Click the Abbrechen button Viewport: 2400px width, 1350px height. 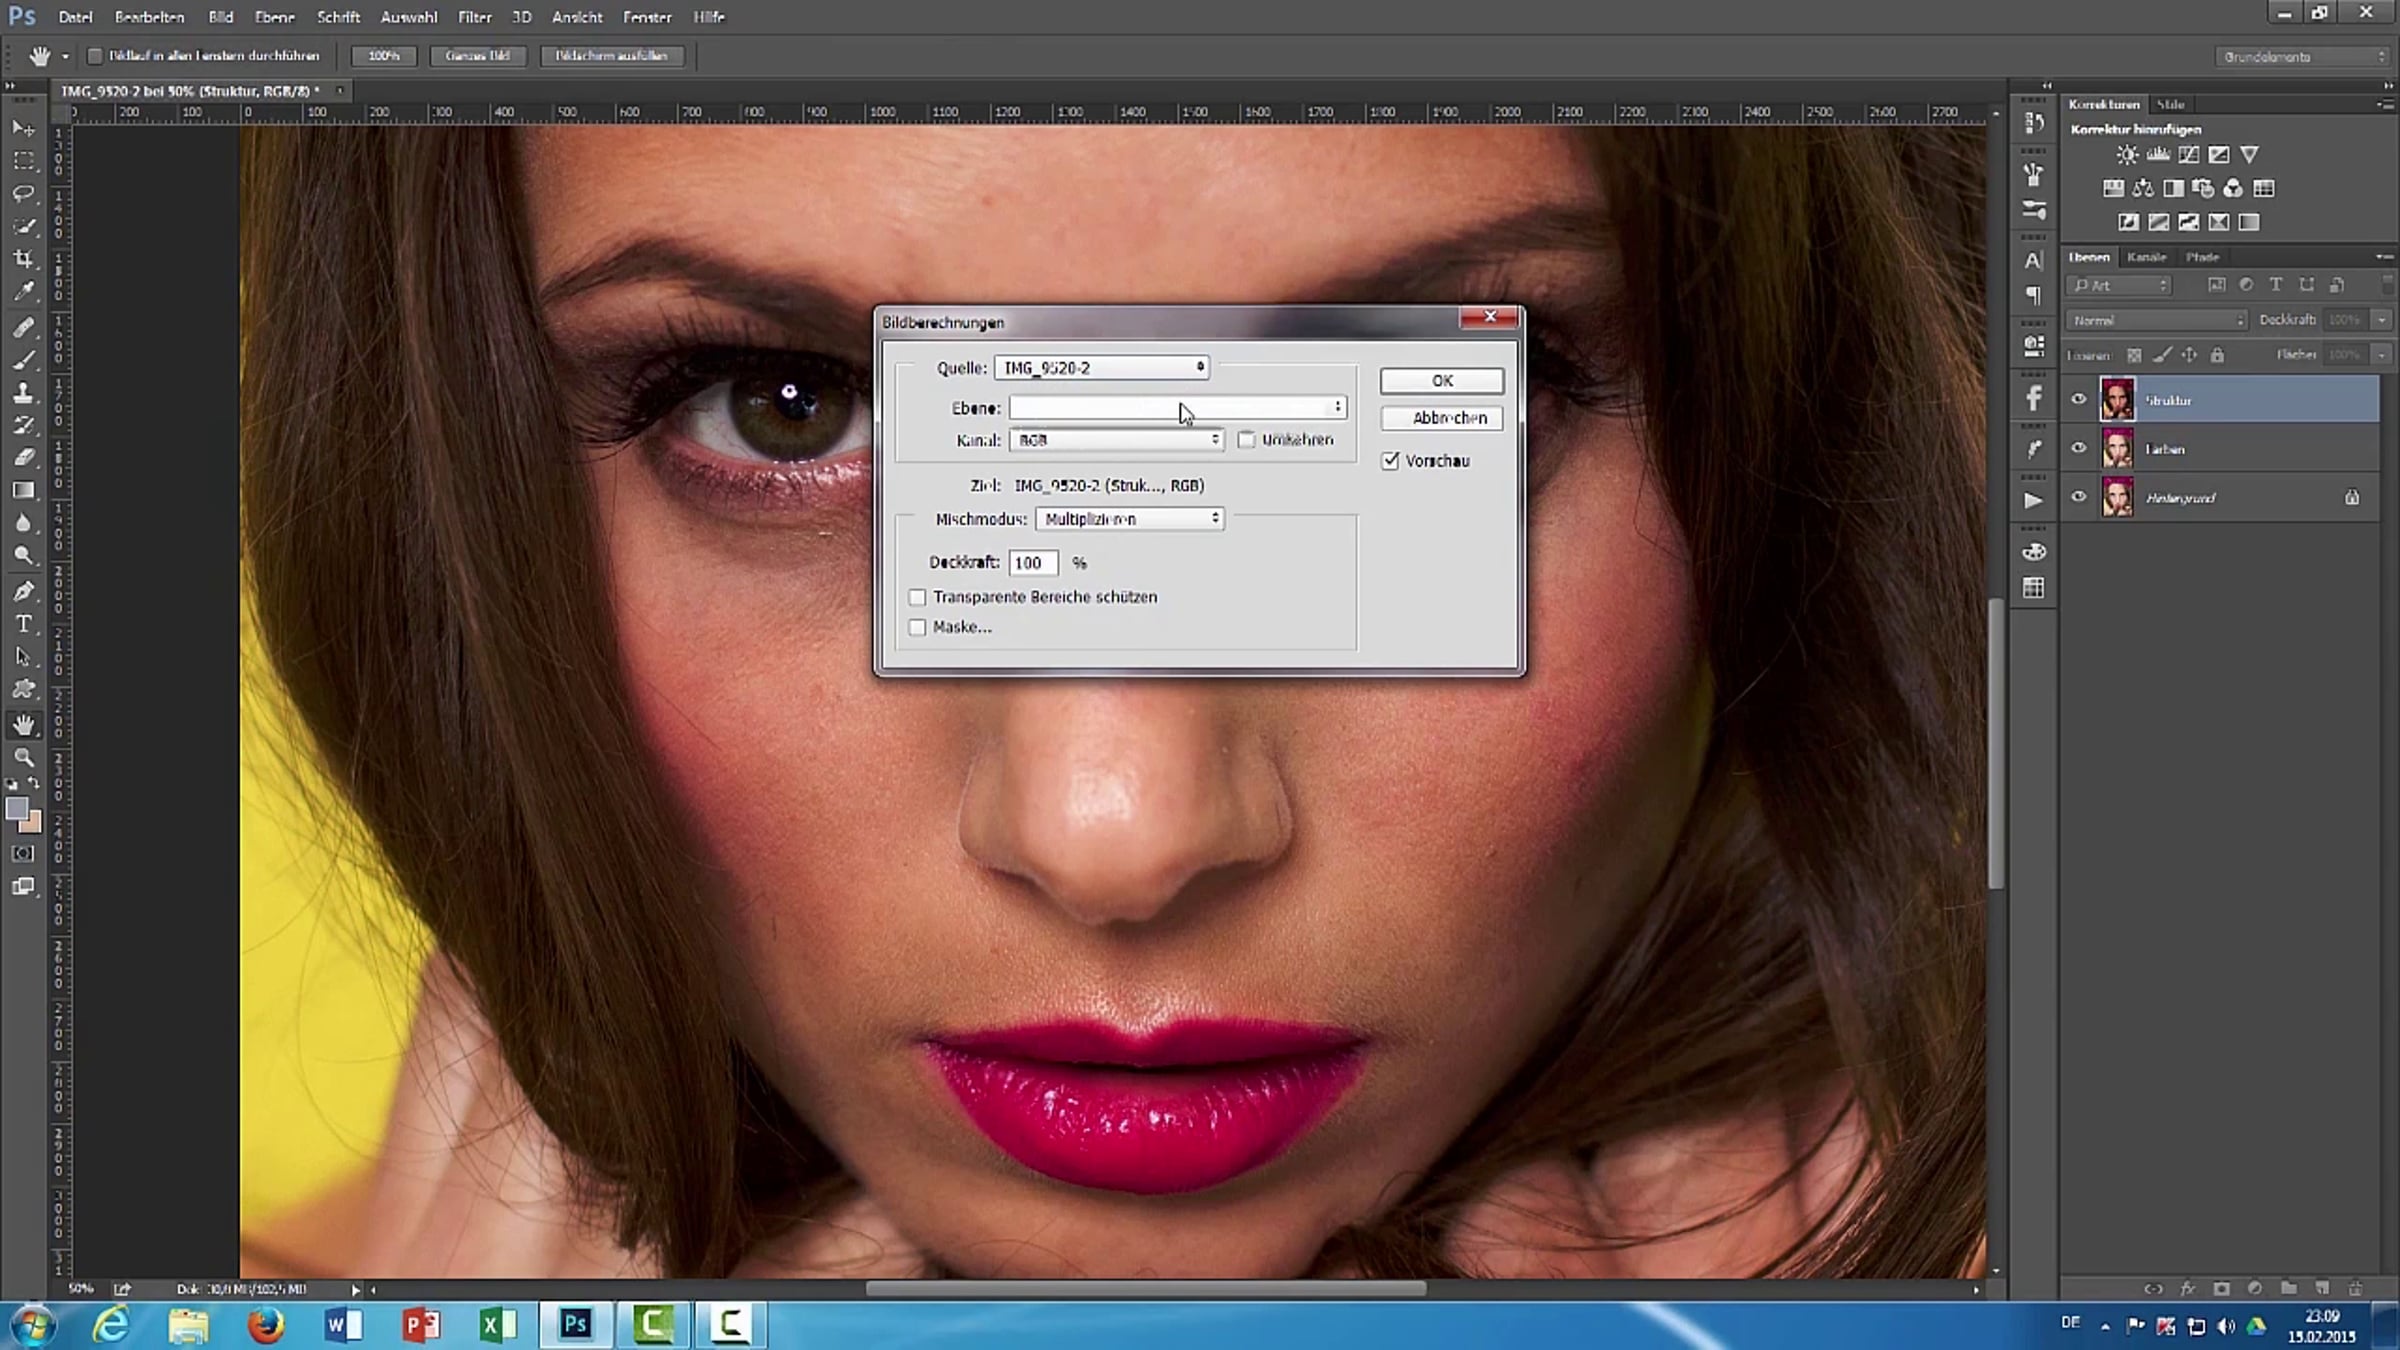pos(1441,418)
